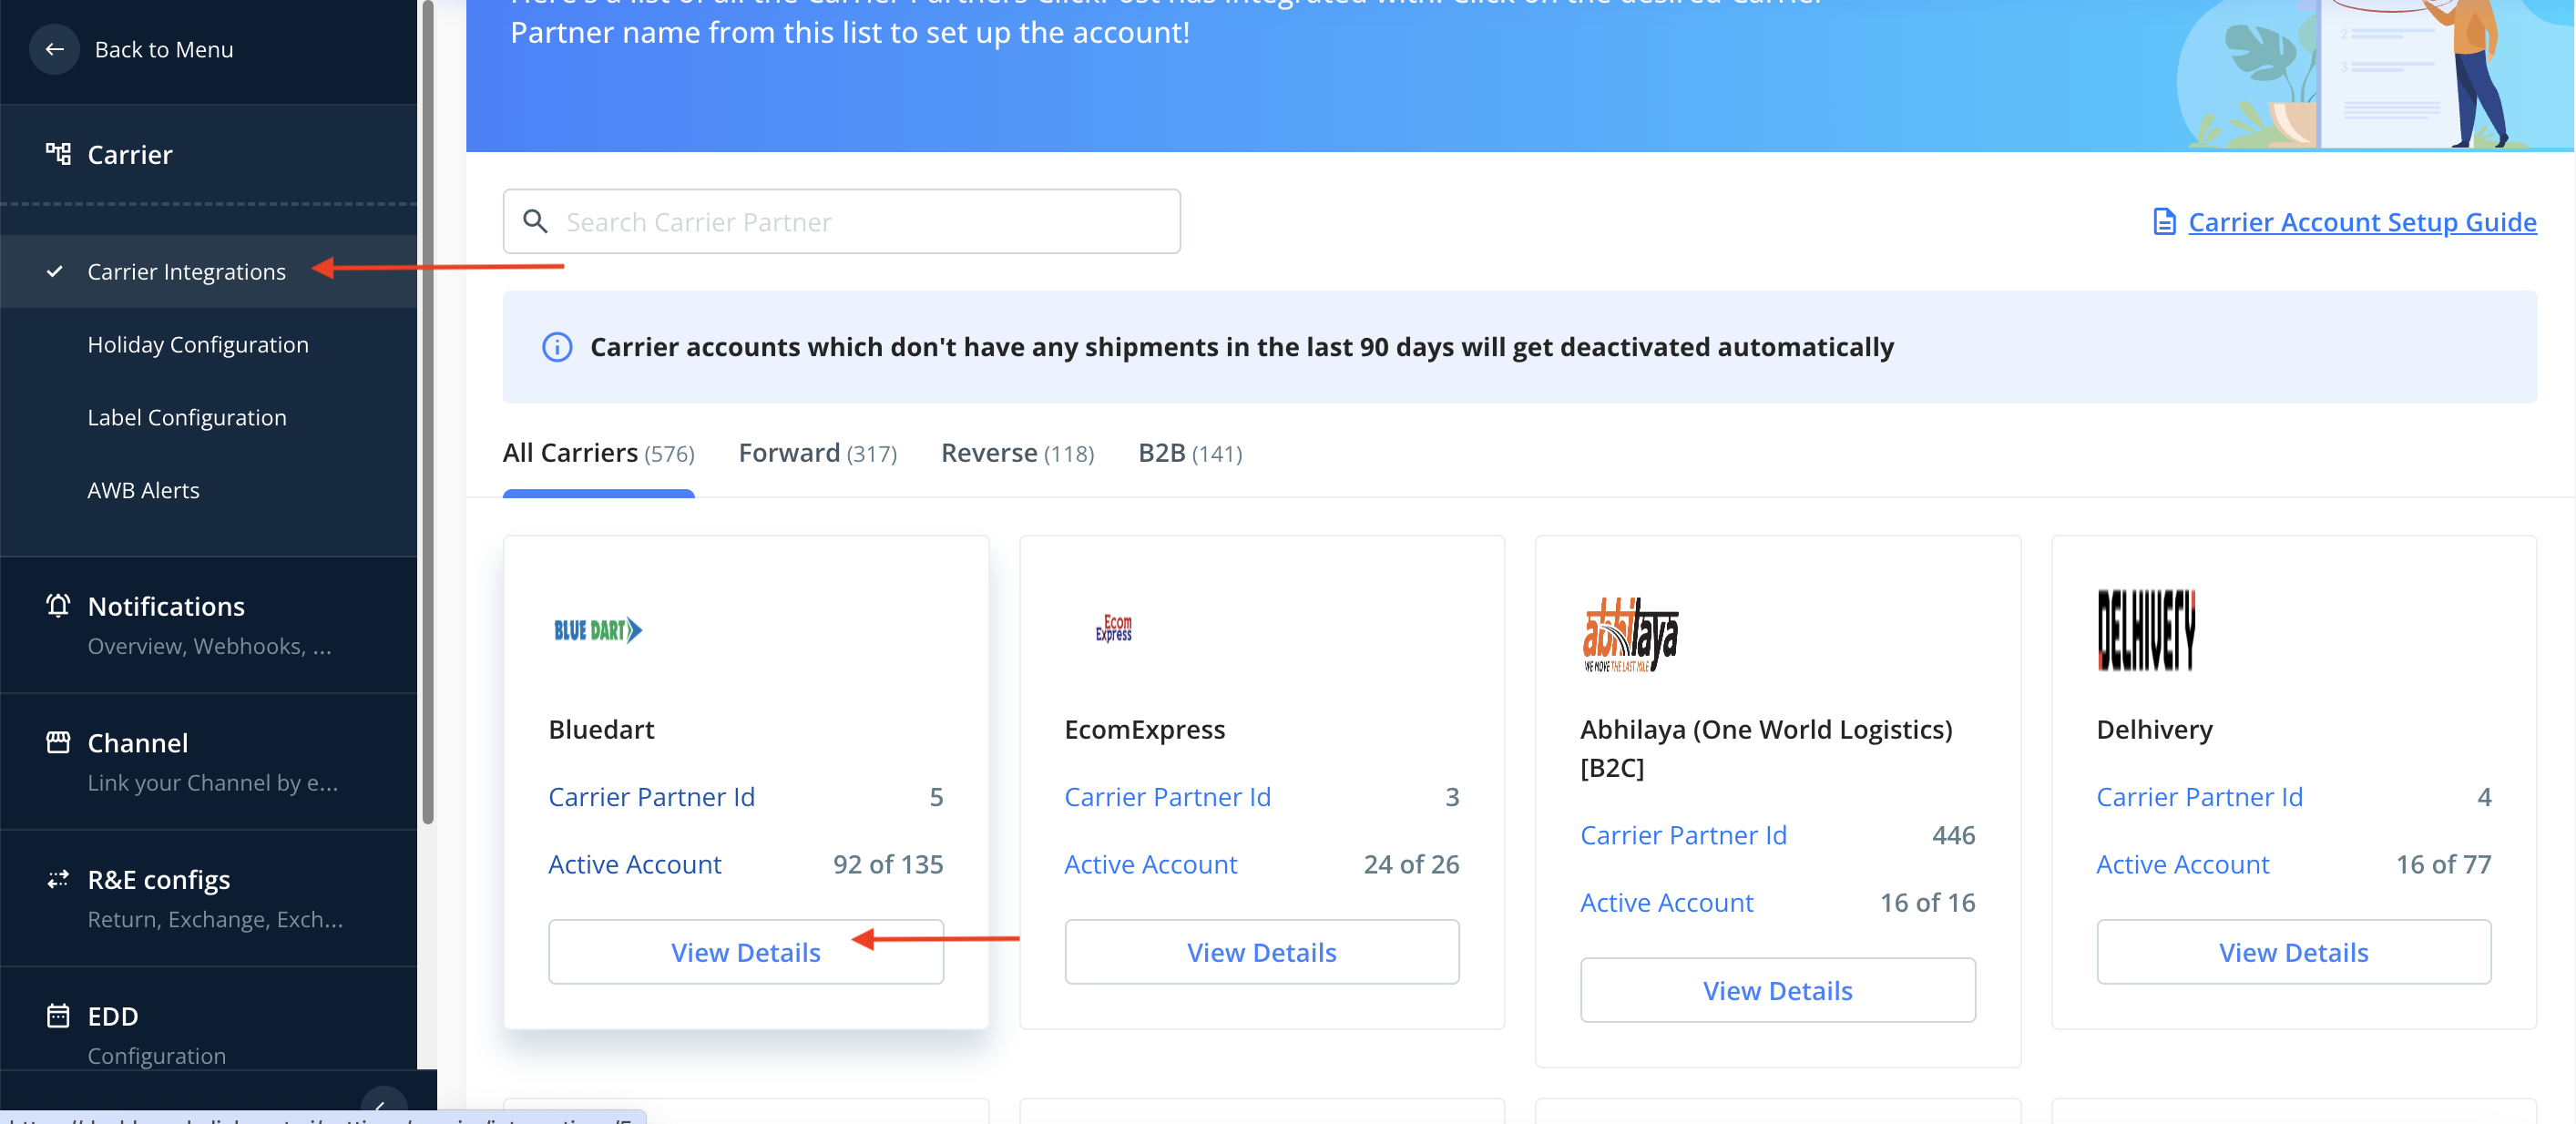Open the Carrier Account Setup Guide link
Viewport: 2576px width, 1124px height.
coord(2361,221)
